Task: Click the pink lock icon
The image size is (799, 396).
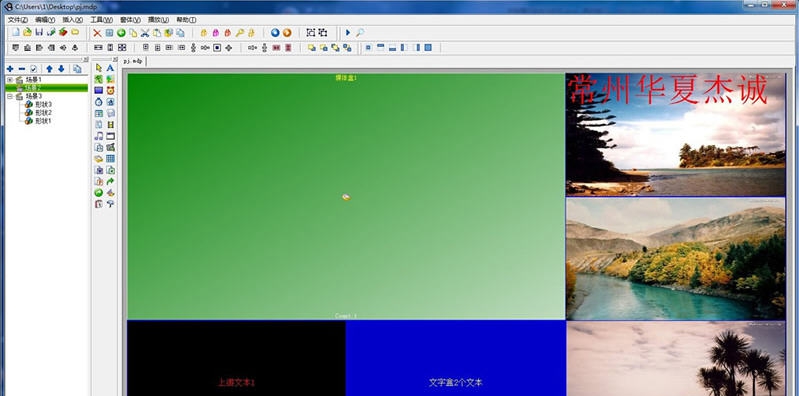Action: pos(216,33)
